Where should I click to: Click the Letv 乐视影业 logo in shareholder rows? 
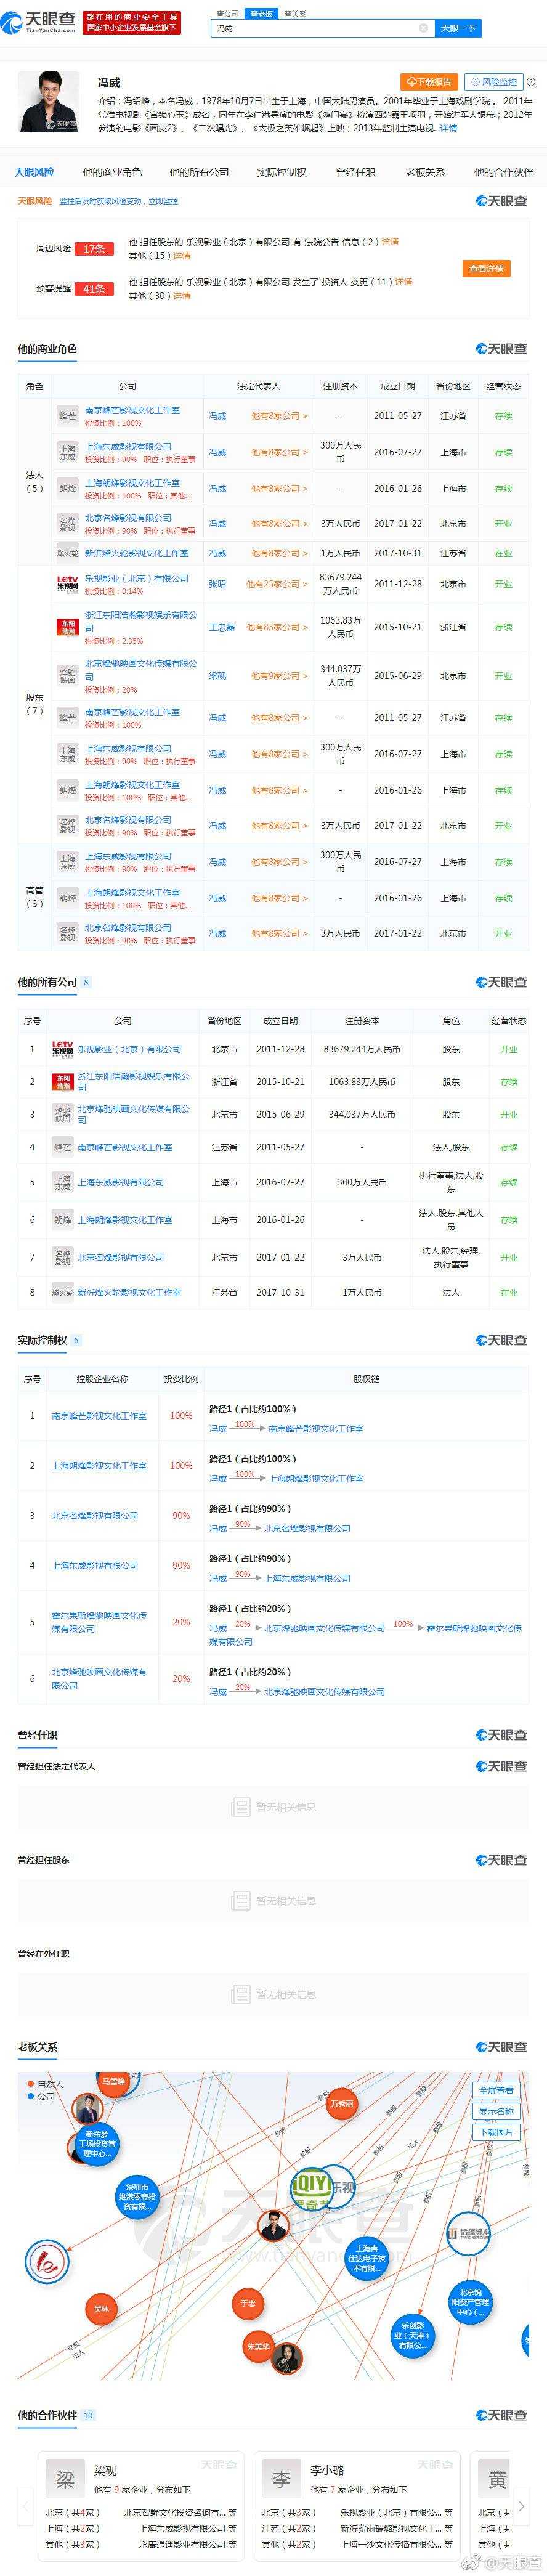click(x=67, y=584)
